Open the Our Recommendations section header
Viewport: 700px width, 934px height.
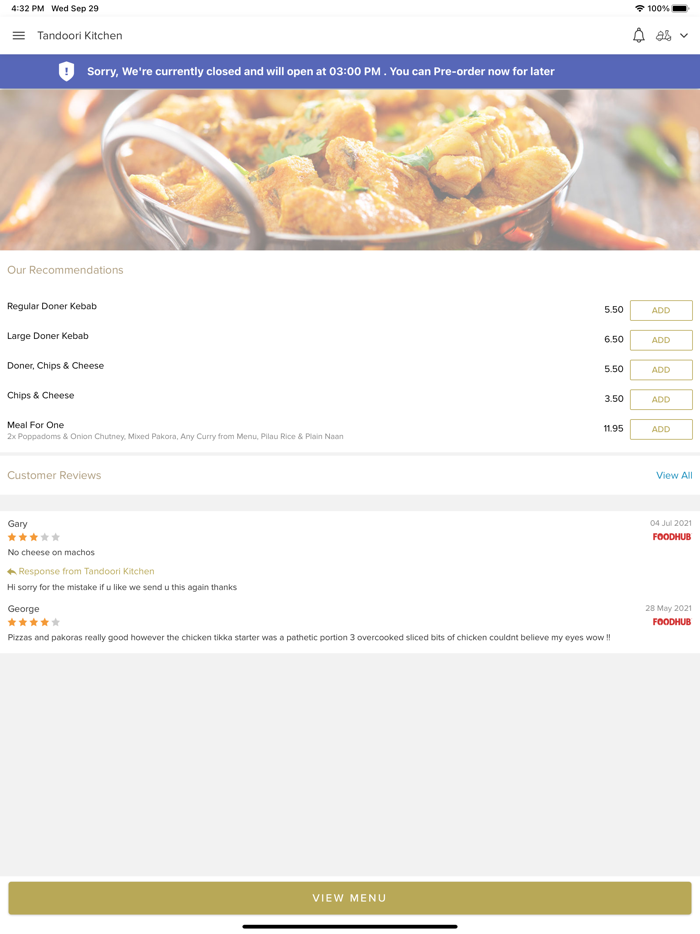tap(65, 269)
